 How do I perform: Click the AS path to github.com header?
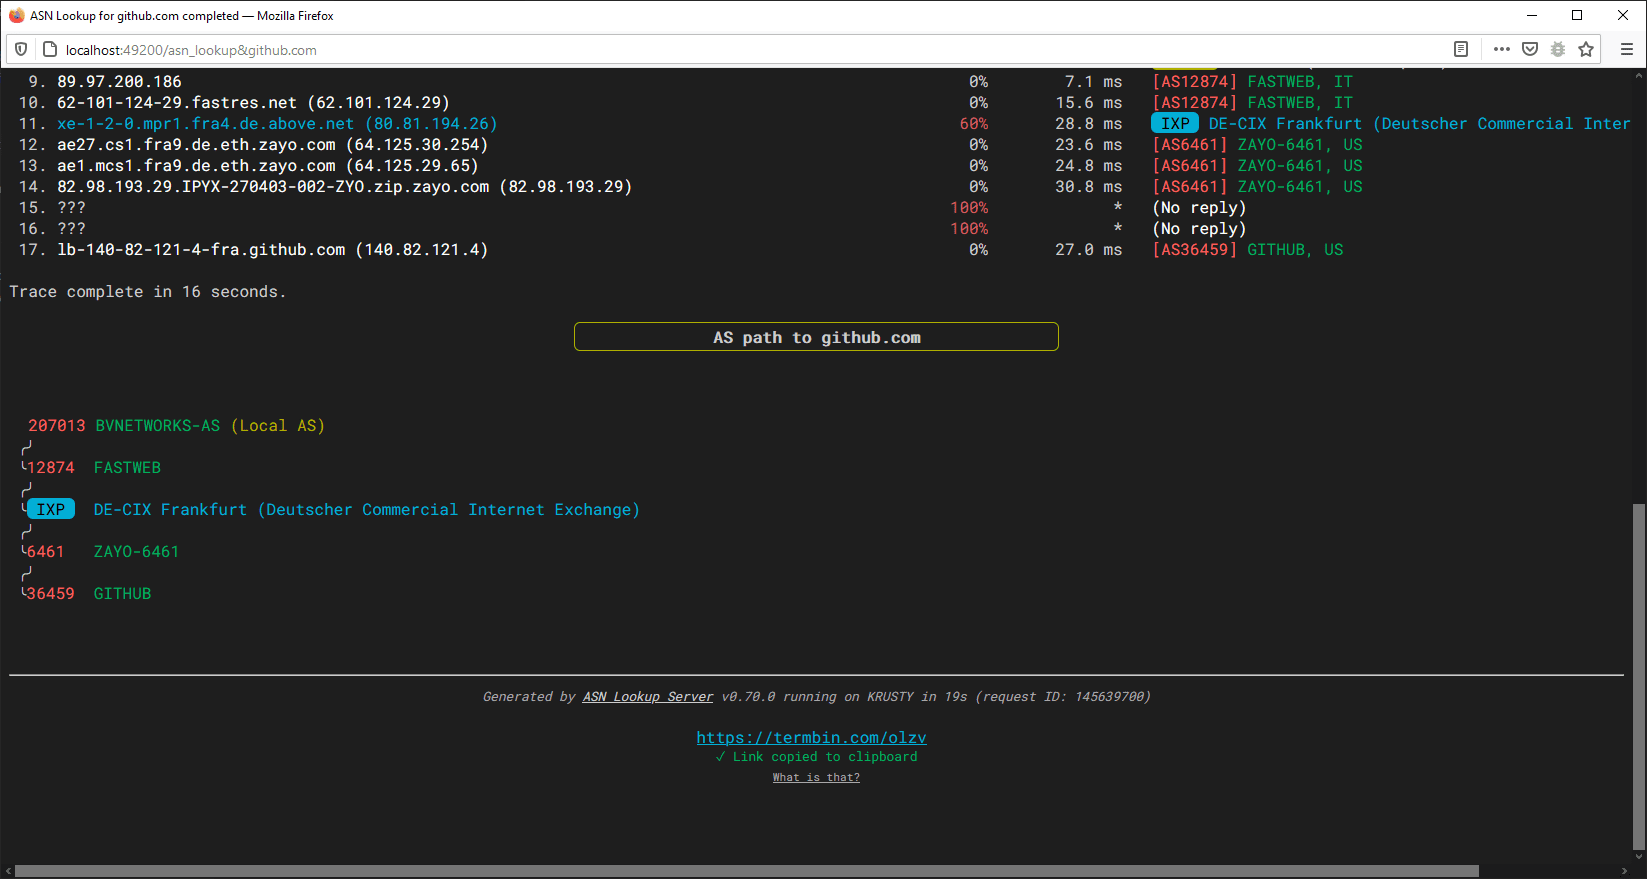pyautogui.click(x=816, y=337)
